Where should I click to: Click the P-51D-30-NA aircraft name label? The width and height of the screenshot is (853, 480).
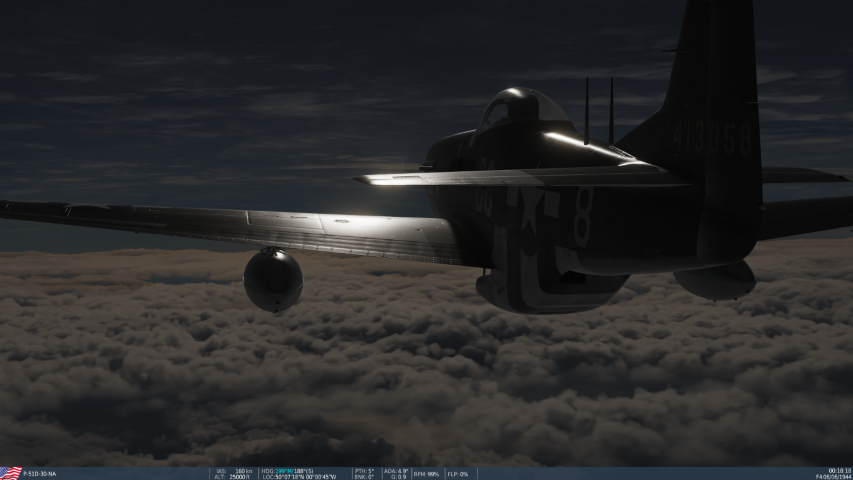pos(41,474)
